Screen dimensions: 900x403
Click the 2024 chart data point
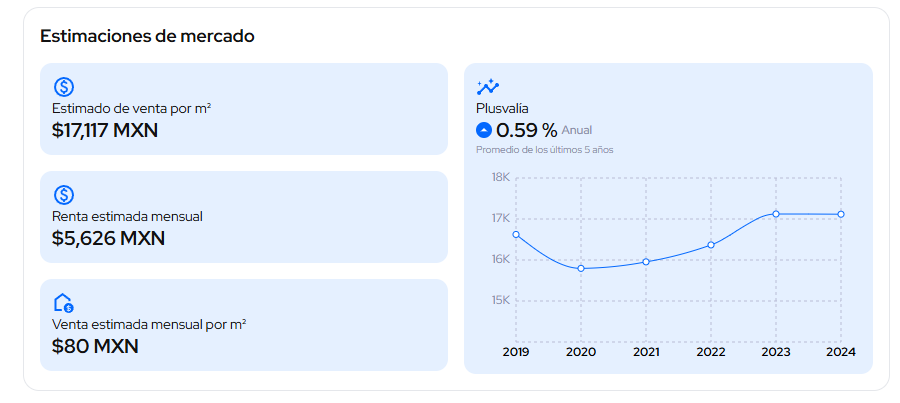pos(841,214)
